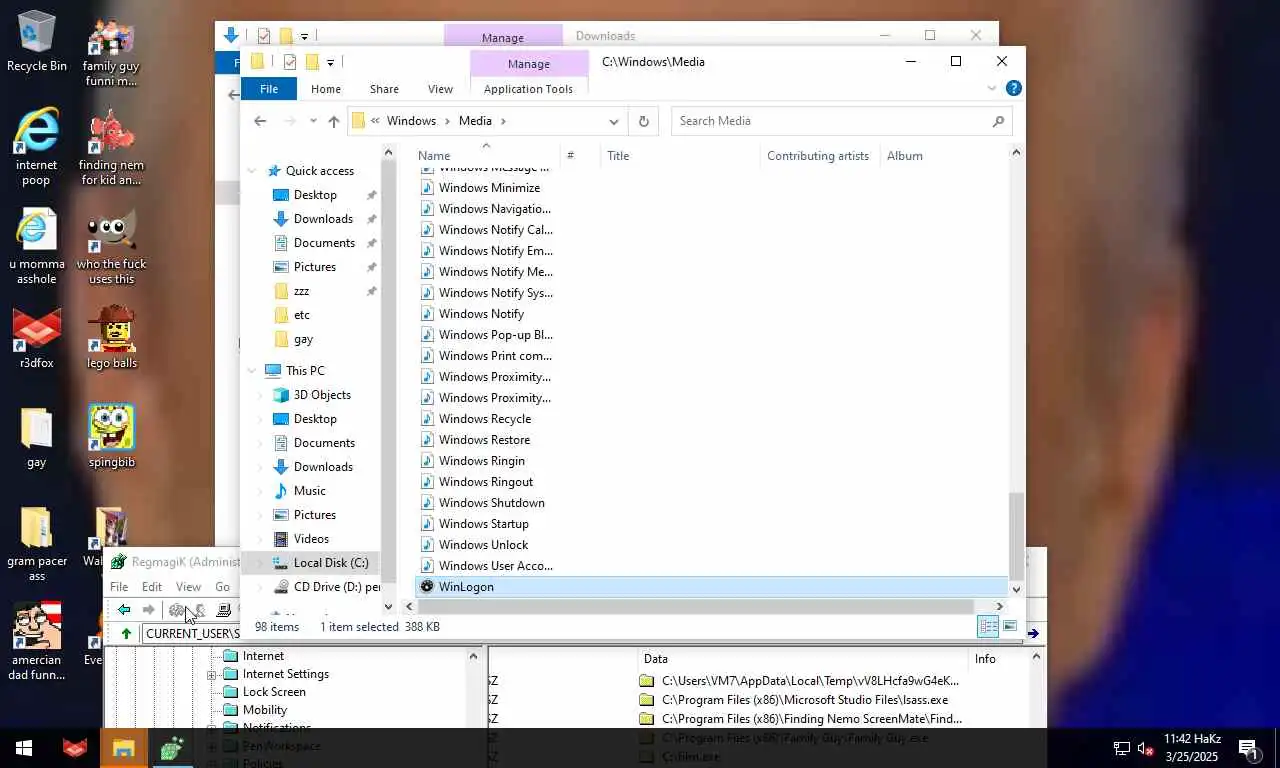The height and width of the screenshot is (768, 1280).
Task: Open RegmagiK Edit menu
Action: click(152, 587)
